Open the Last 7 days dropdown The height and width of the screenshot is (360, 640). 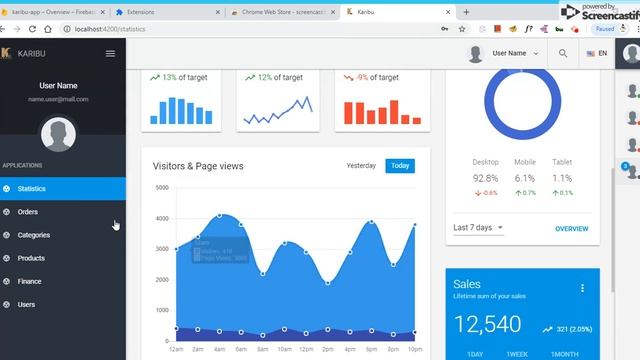tap(478, 228)
